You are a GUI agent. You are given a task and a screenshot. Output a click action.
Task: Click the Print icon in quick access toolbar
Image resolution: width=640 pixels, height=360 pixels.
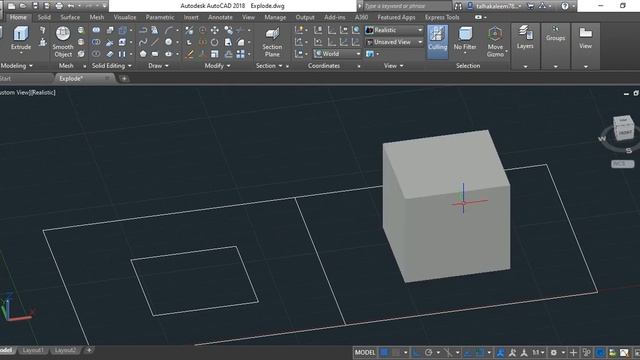(x=59, y=6)
